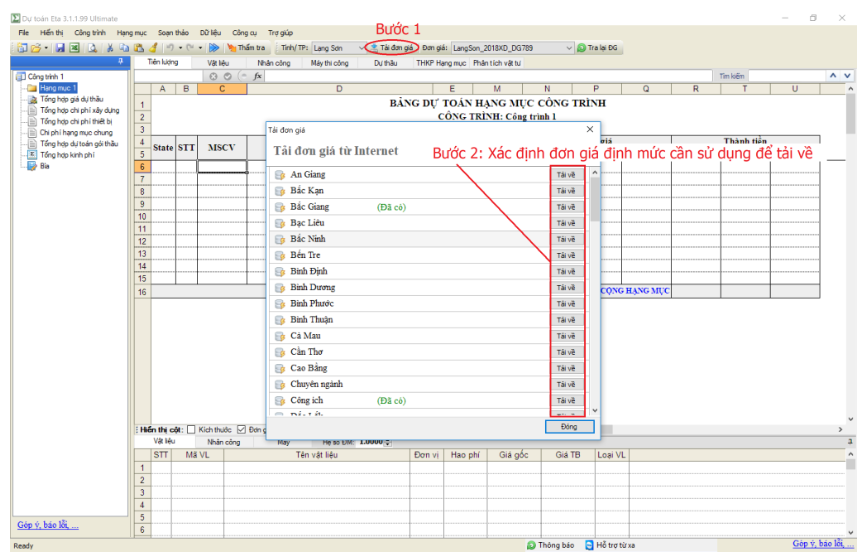Switch to the Máy thi công tab
Image resolution: width=863 pixels, height=560 pixels.
pos(329,63)
